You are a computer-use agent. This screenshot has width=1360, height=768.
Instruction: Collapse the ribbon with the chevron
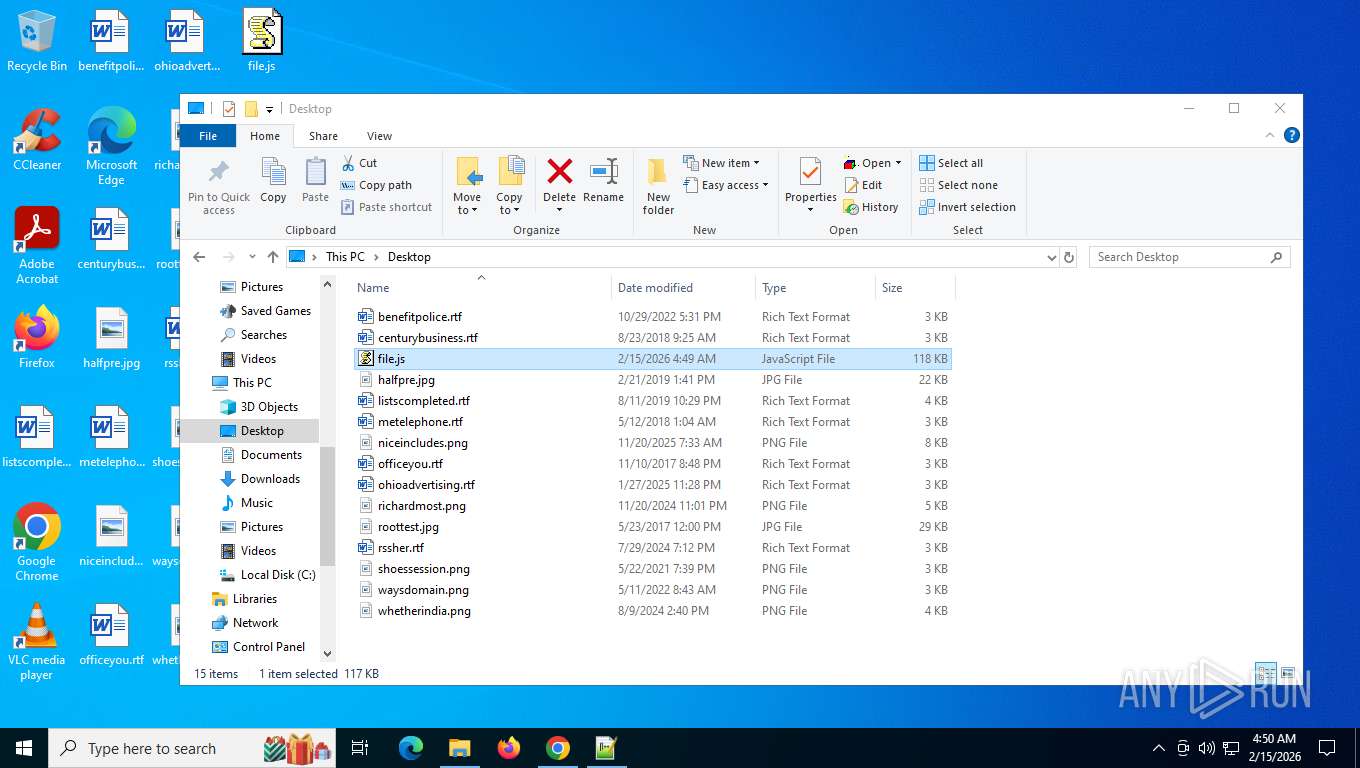coord(1271,135)
